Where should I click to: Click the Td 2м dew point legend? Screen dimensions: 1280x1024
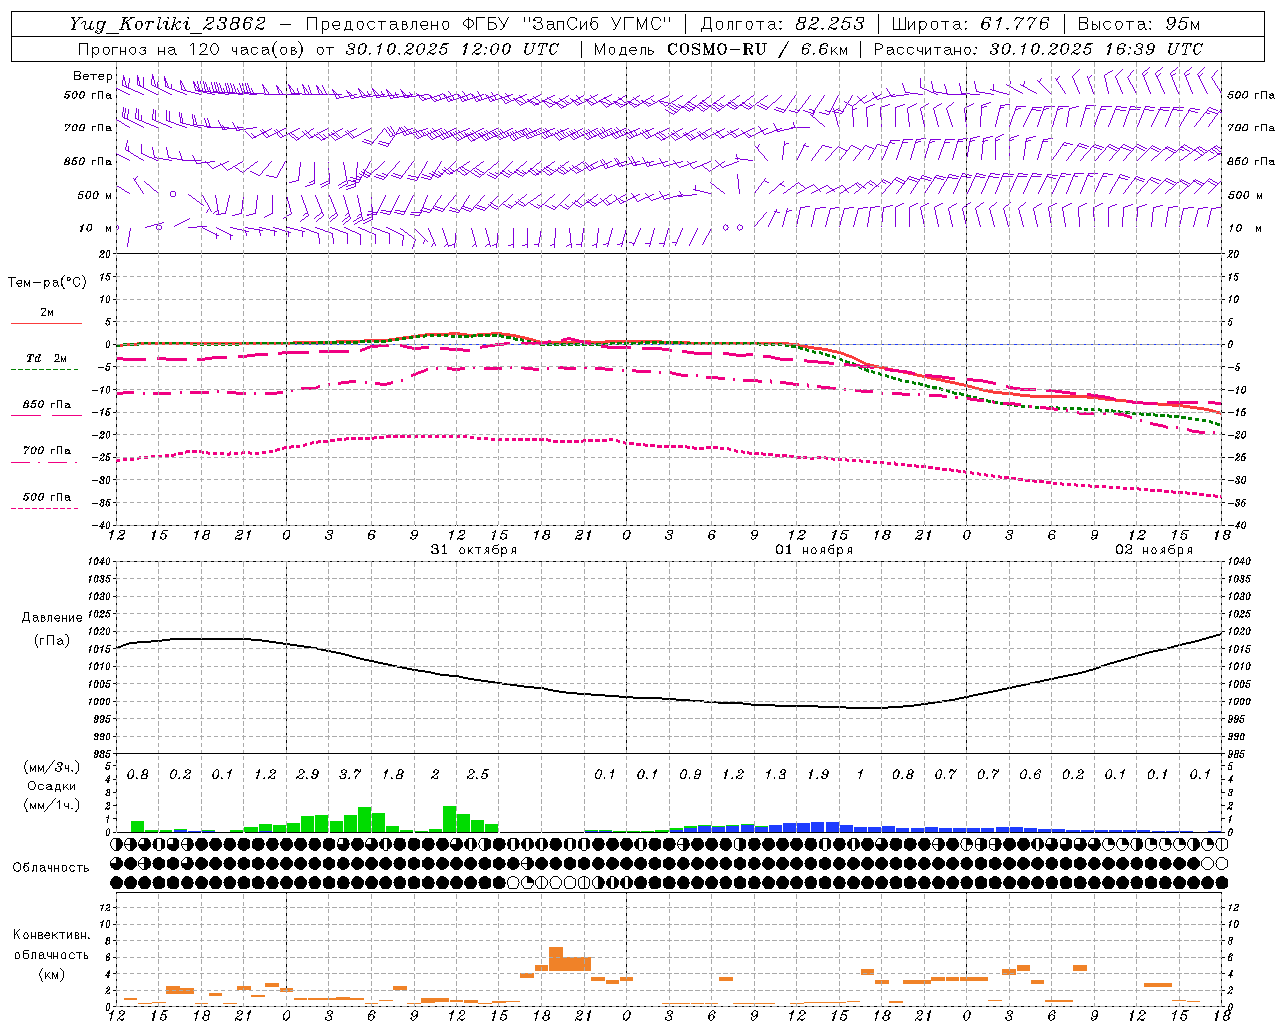click(47, 358)
